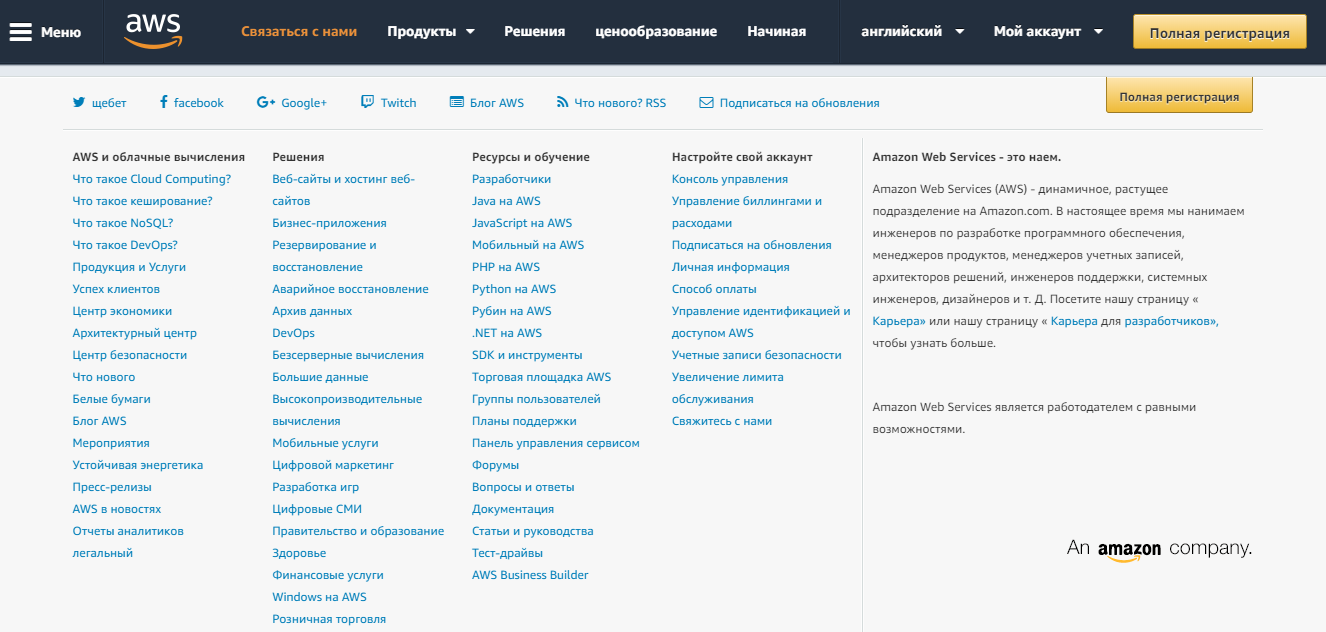
Task: Open the легальный link
Action: point(102,553)
